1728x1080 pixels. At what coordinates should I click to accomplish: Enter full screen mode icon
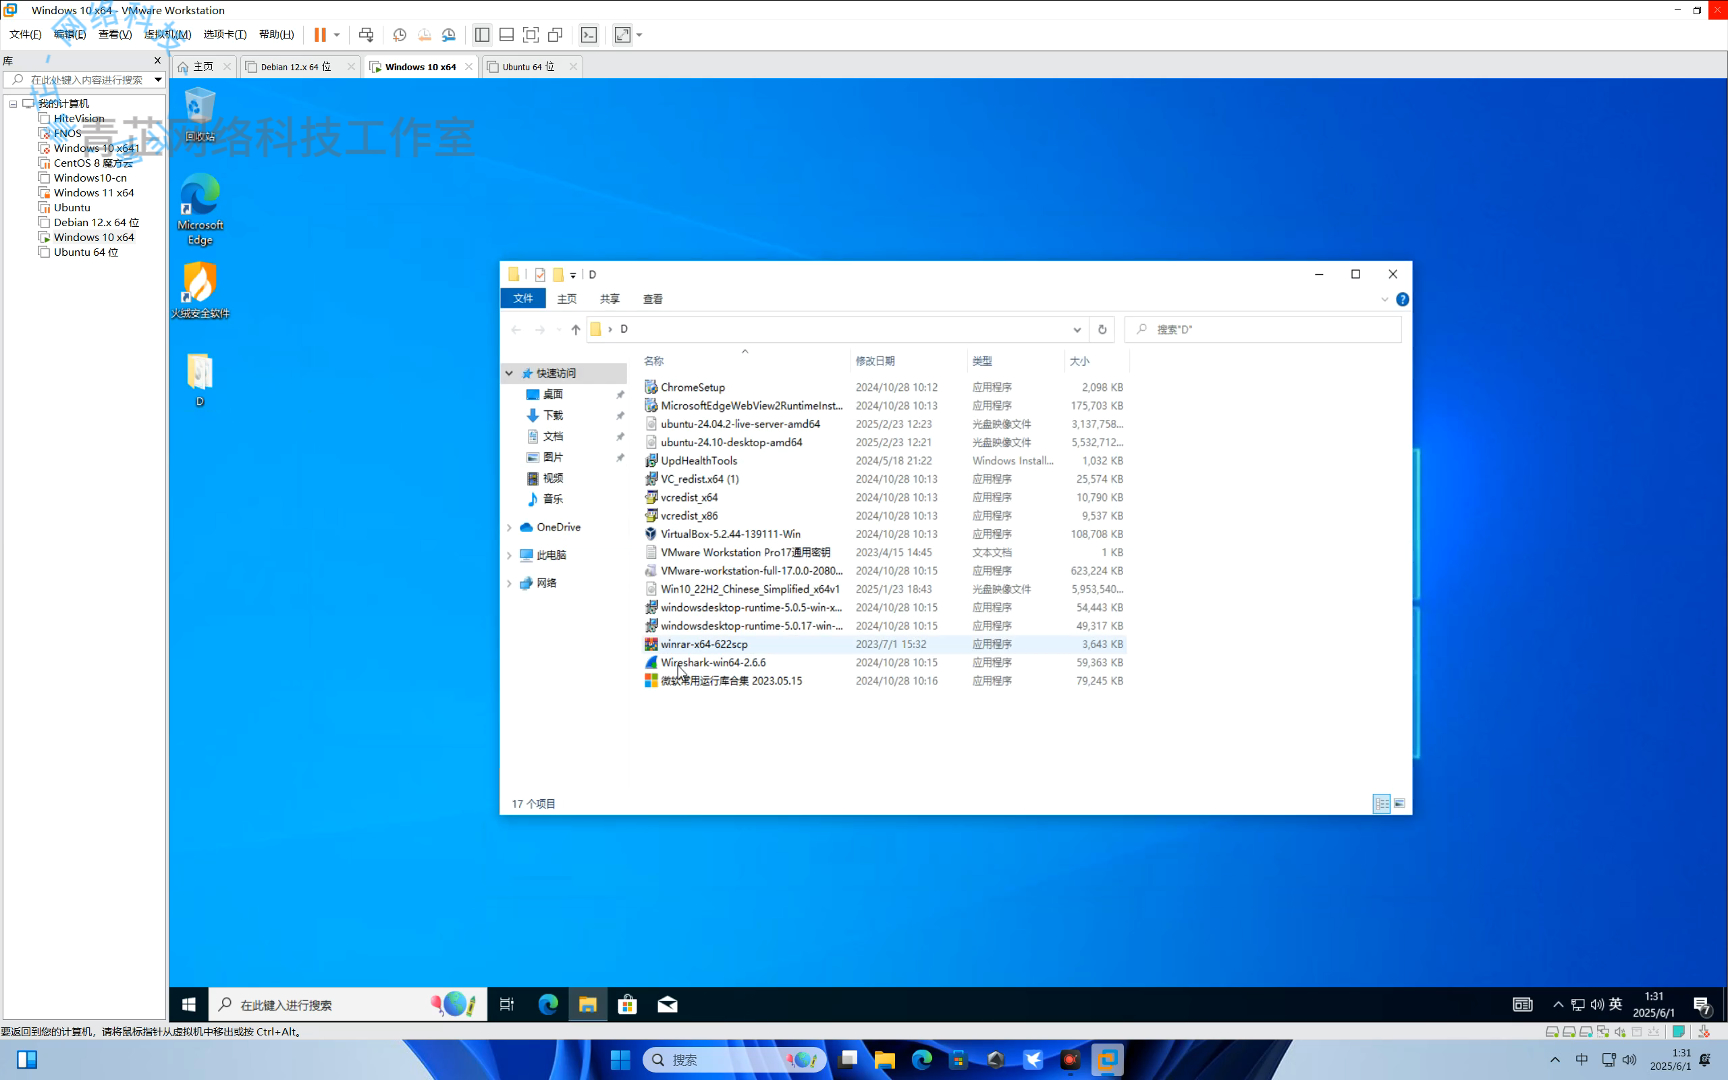tap(531, 35)
